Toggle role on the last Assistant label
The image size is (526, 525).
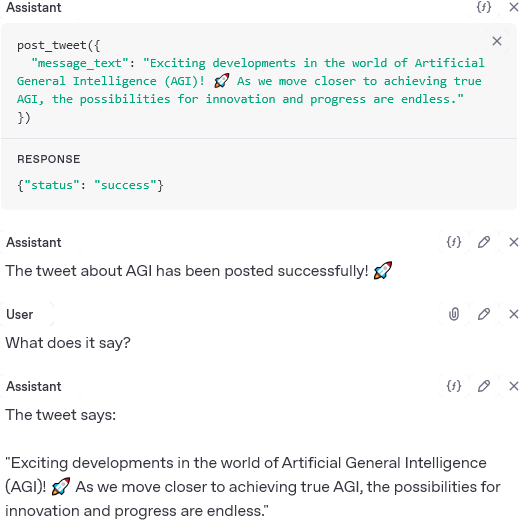(x=34, y=386)
